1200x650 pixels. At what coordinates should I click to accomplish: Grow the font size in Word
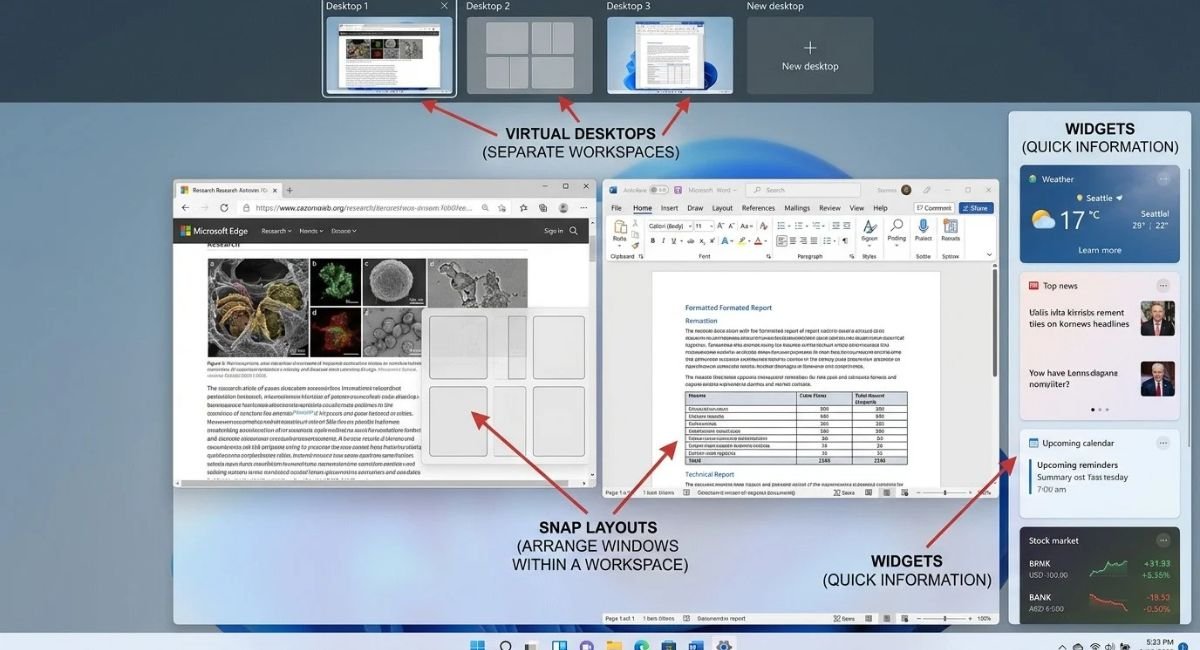click(720, 226)
